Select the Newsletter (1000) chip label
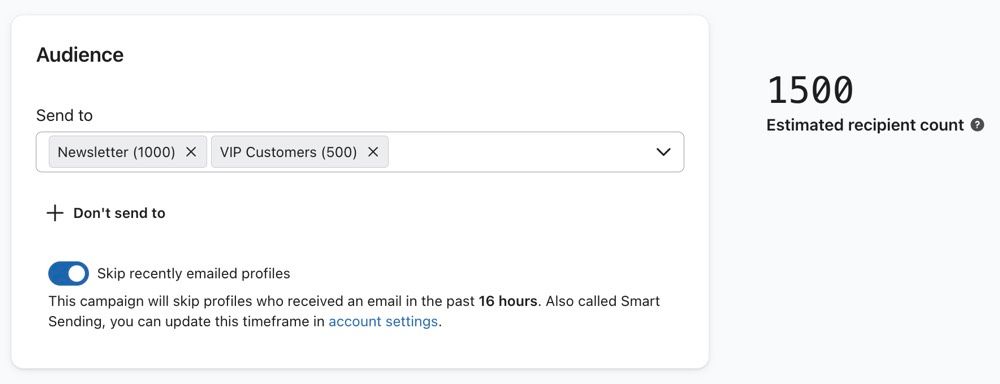 [116, 152]
